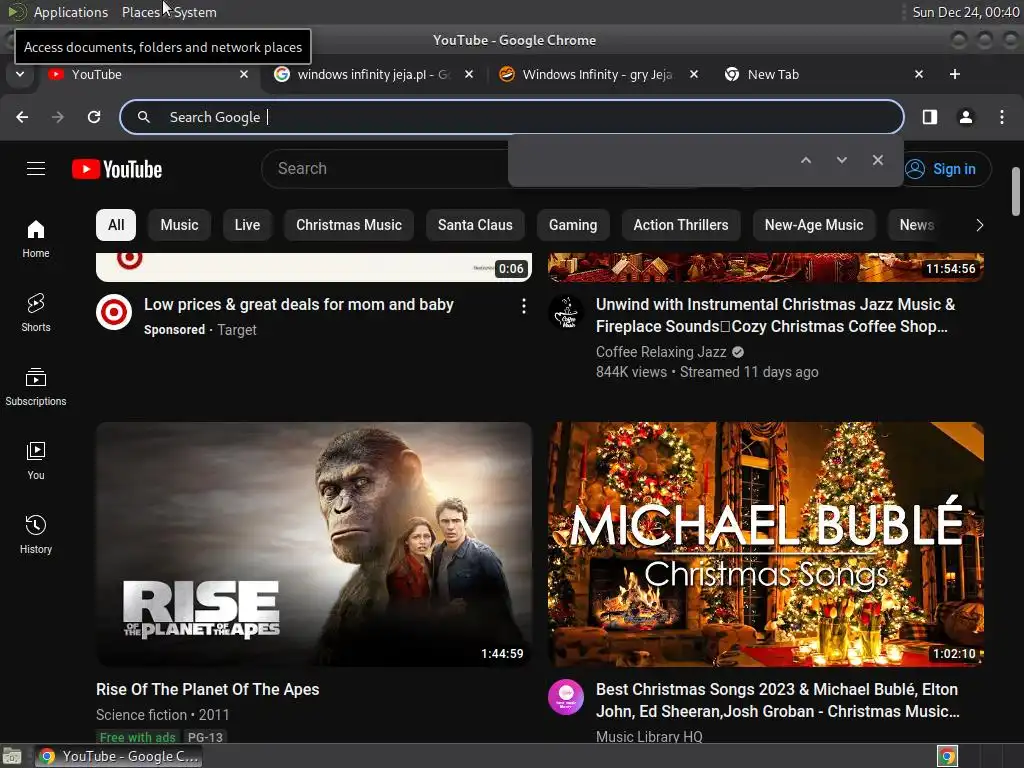The height and width of the screenshot is (768, 1024).
Task: Click Music Library HQ channel avatar
Action: tap(566, 697)
